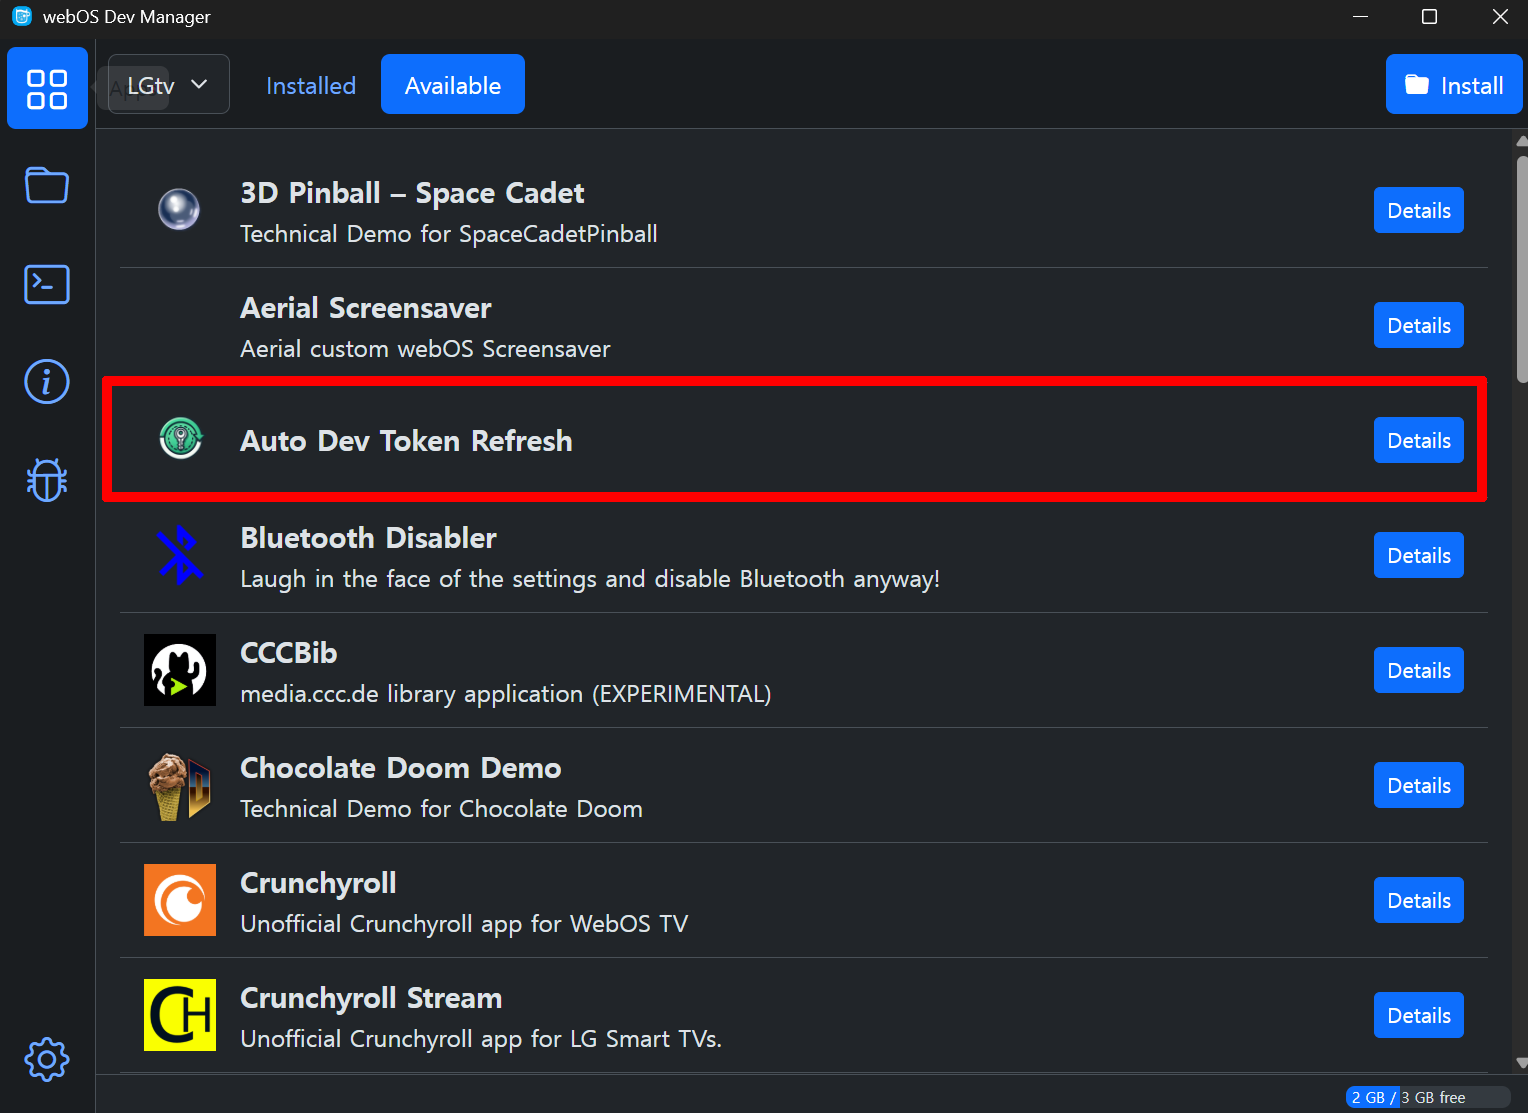Image resolution: width=1528 pixels, height=1113 pixels.
Task: Open Details for Bluetooth Disabler
Action: point(1419,555)
